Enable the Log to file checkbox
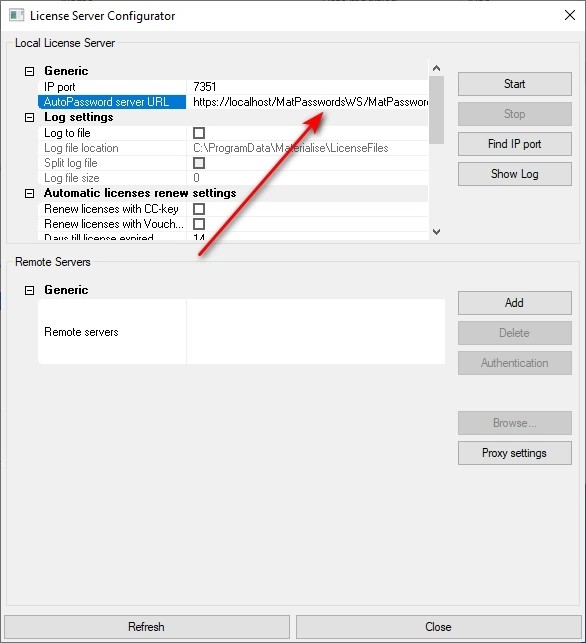Viewport: 586px width, 643px height. point(199,133)
